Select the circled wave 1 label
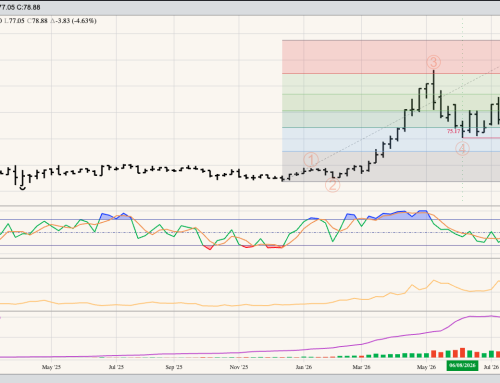The image size is (500, 383). click(311, 160)
